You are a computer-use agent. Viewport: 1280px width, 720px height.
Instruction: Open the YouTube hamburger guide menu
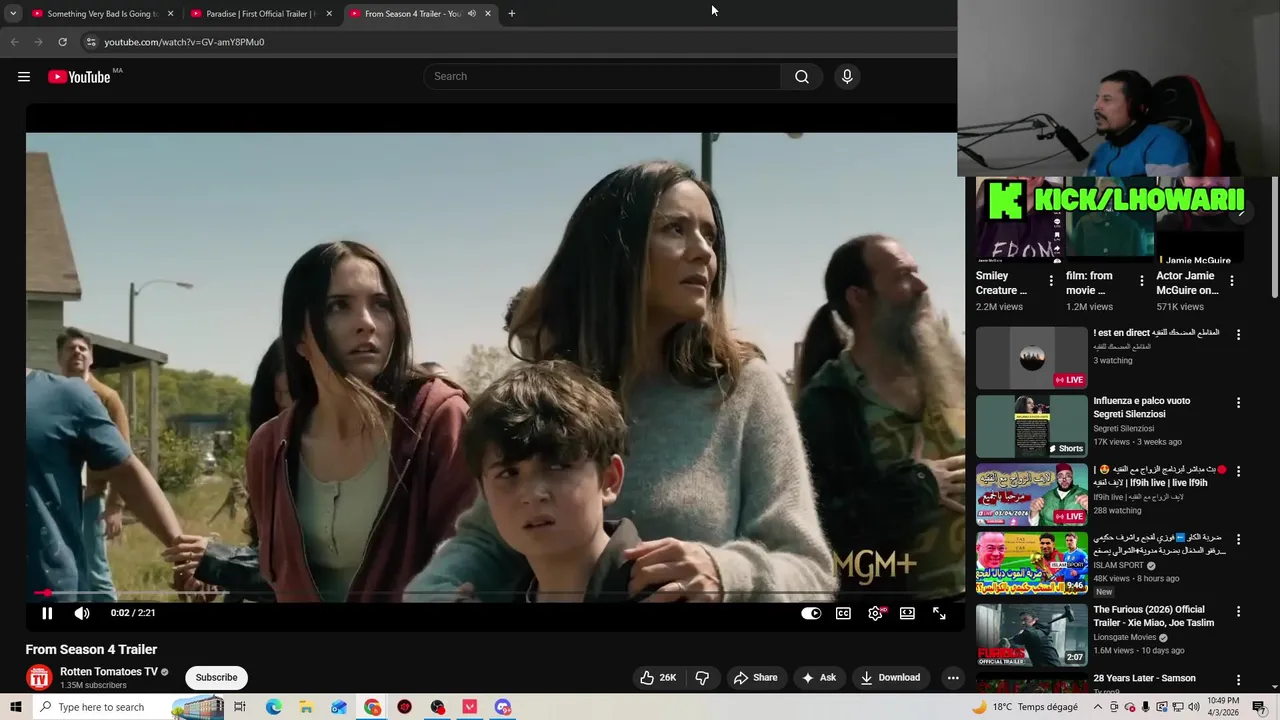point(24,77)
